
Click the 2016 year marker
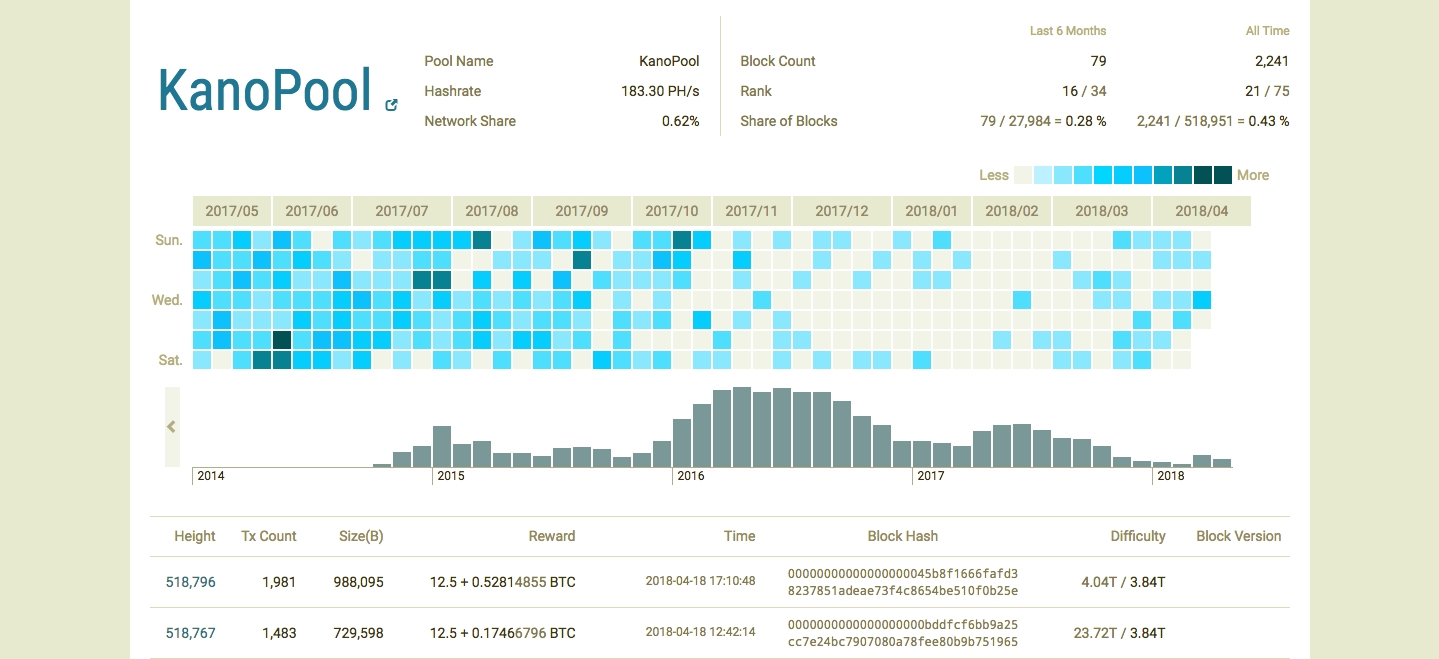coord(691,476)
